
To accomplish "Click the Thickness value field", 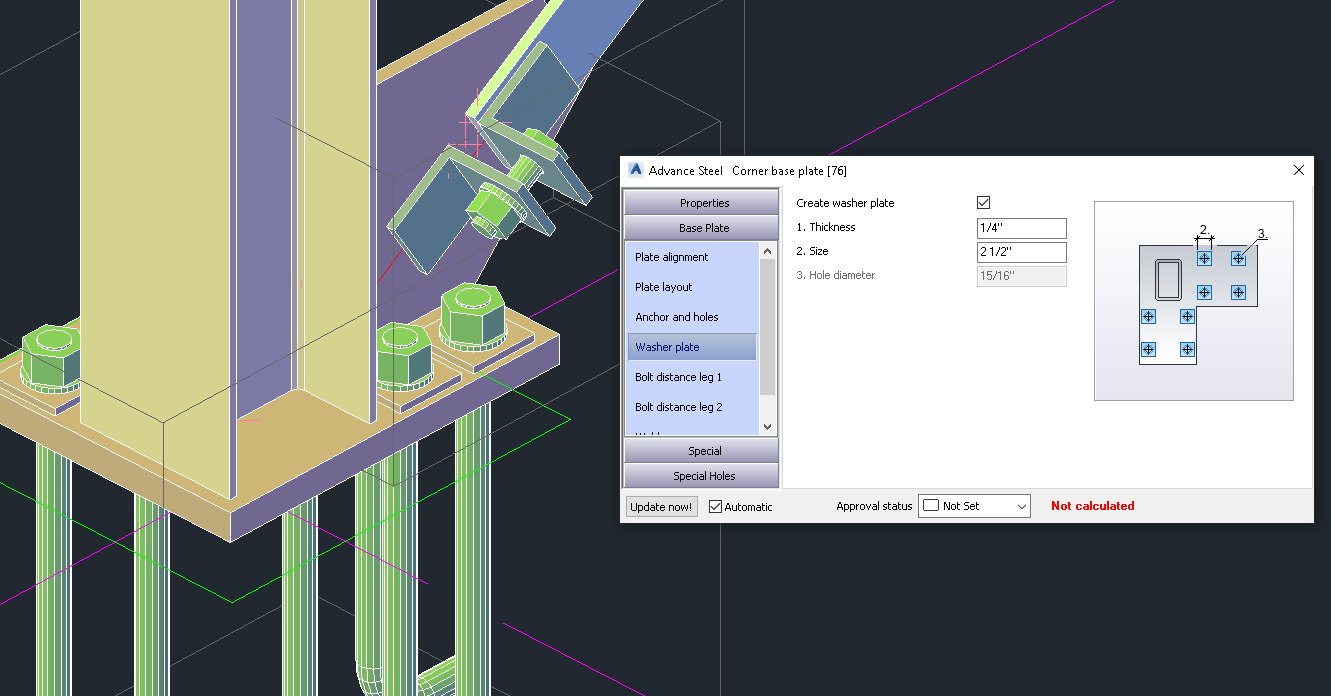I will (1021, 228).
